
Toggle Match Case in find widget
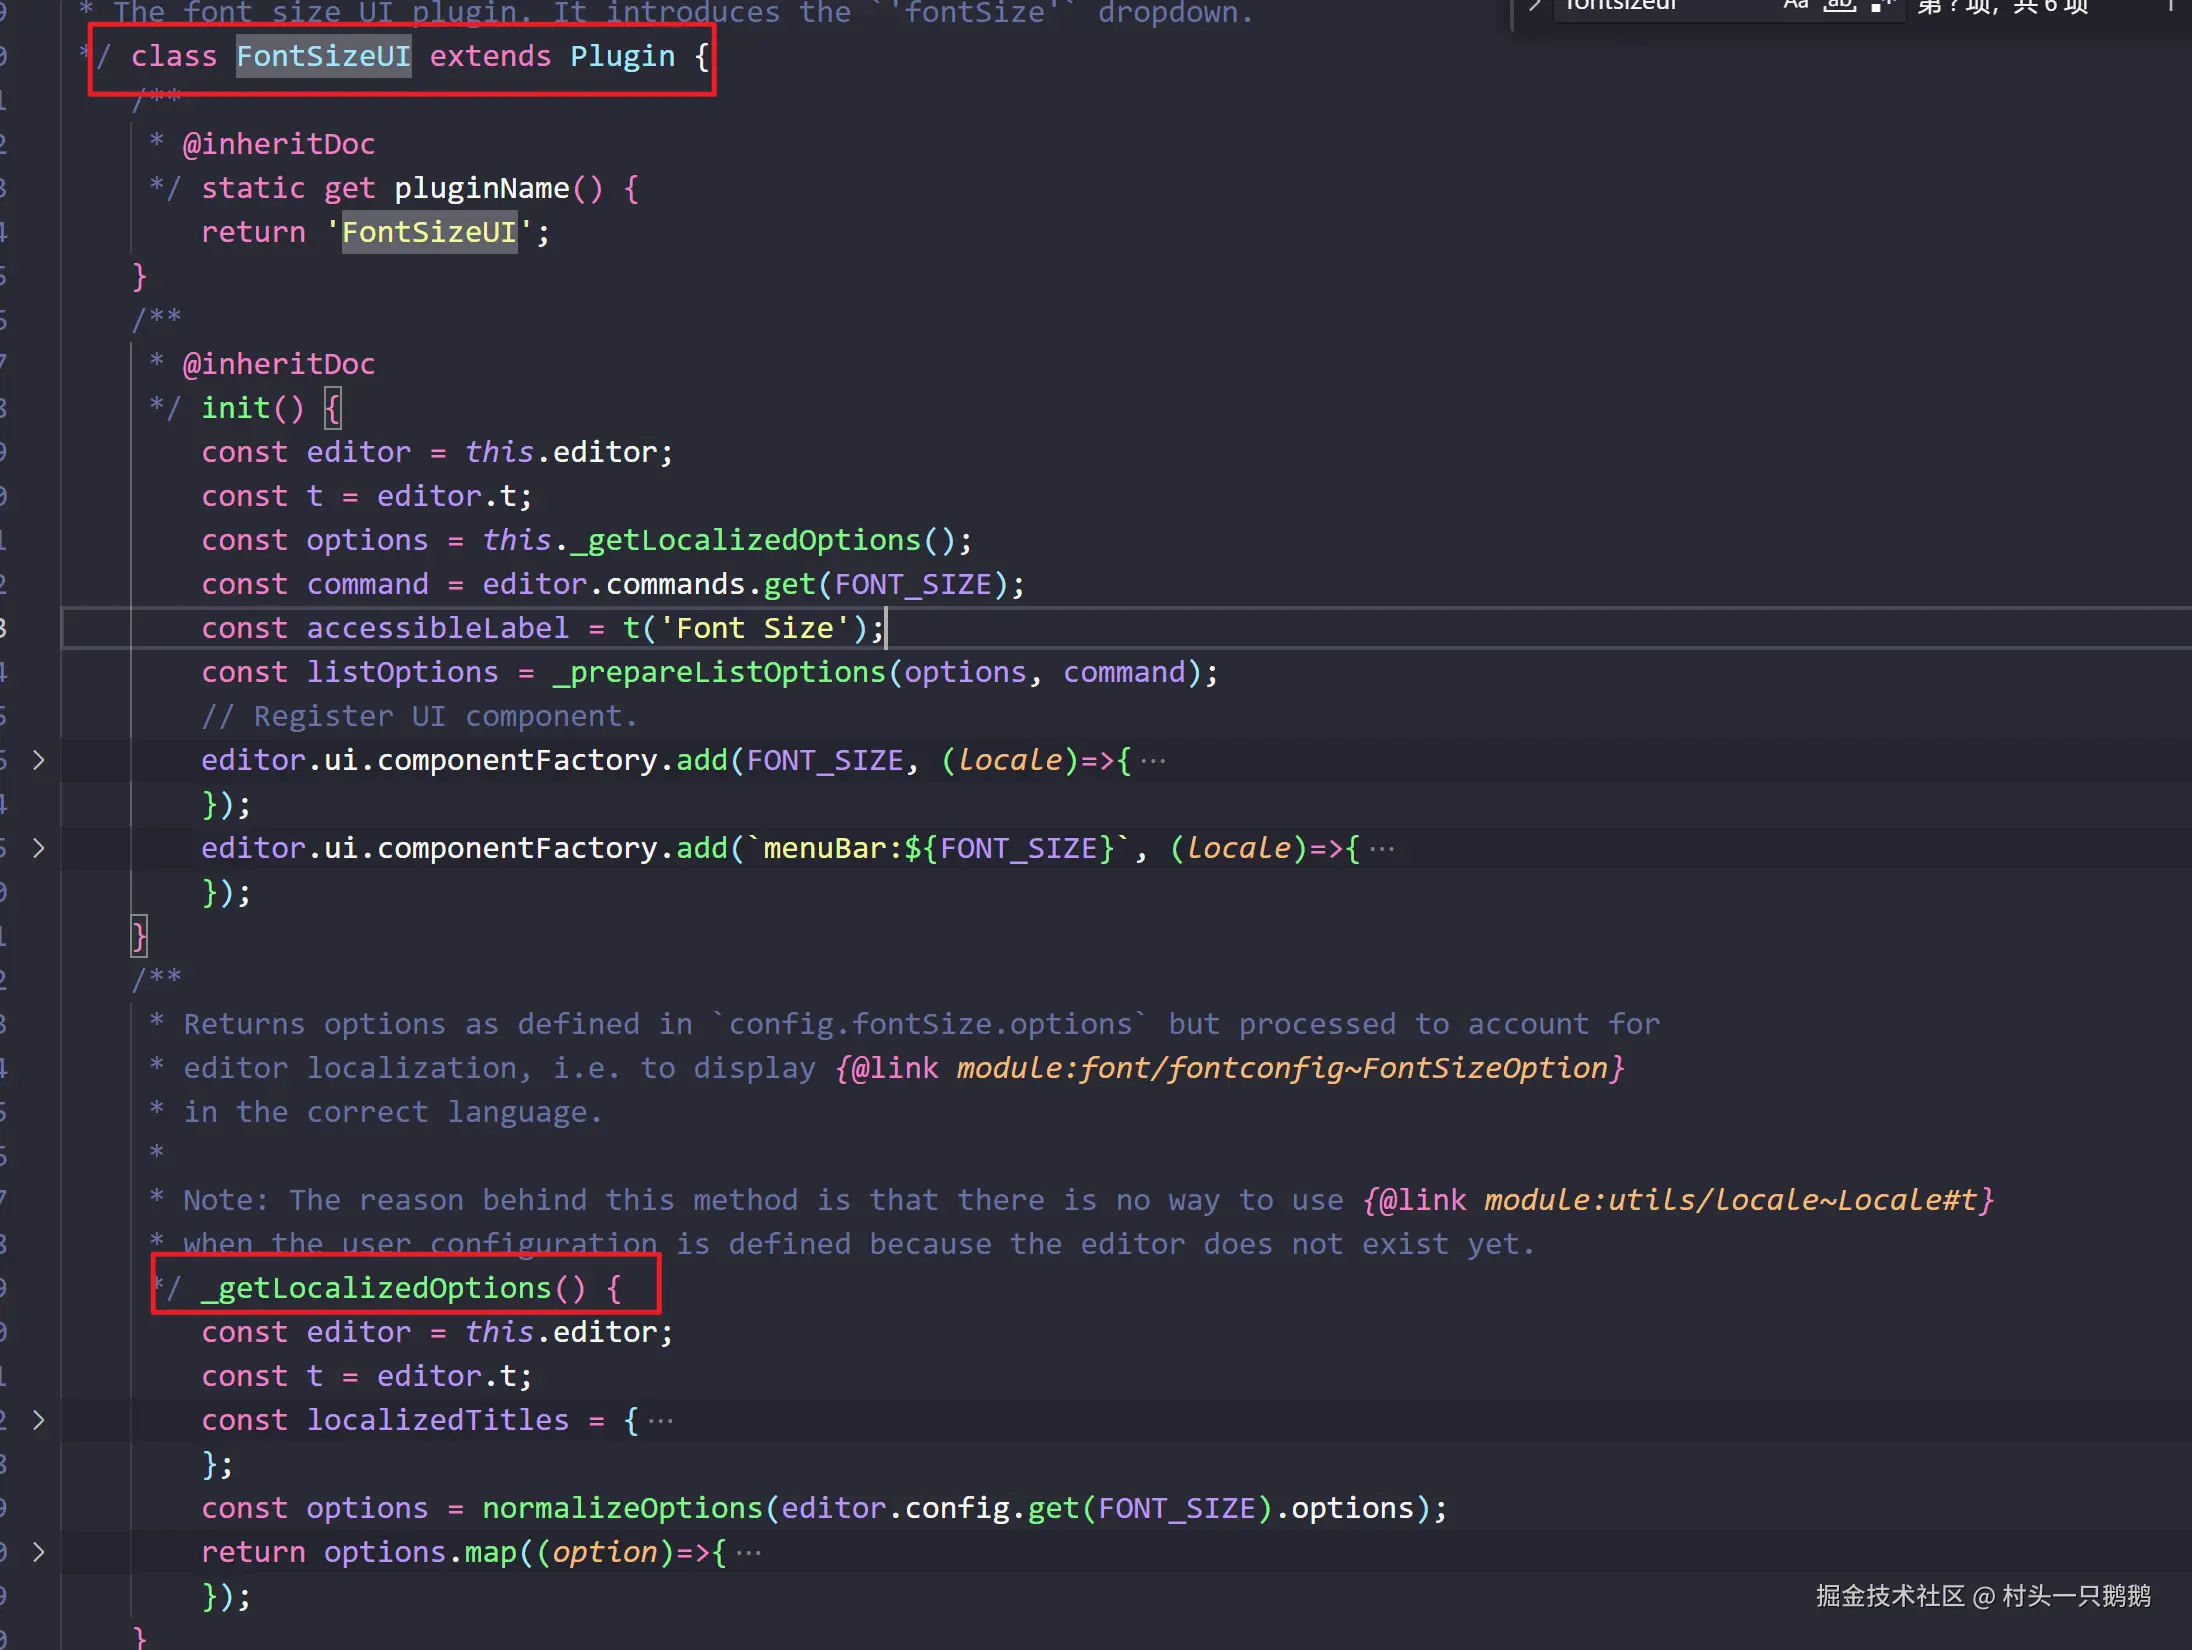[1796, 5]
